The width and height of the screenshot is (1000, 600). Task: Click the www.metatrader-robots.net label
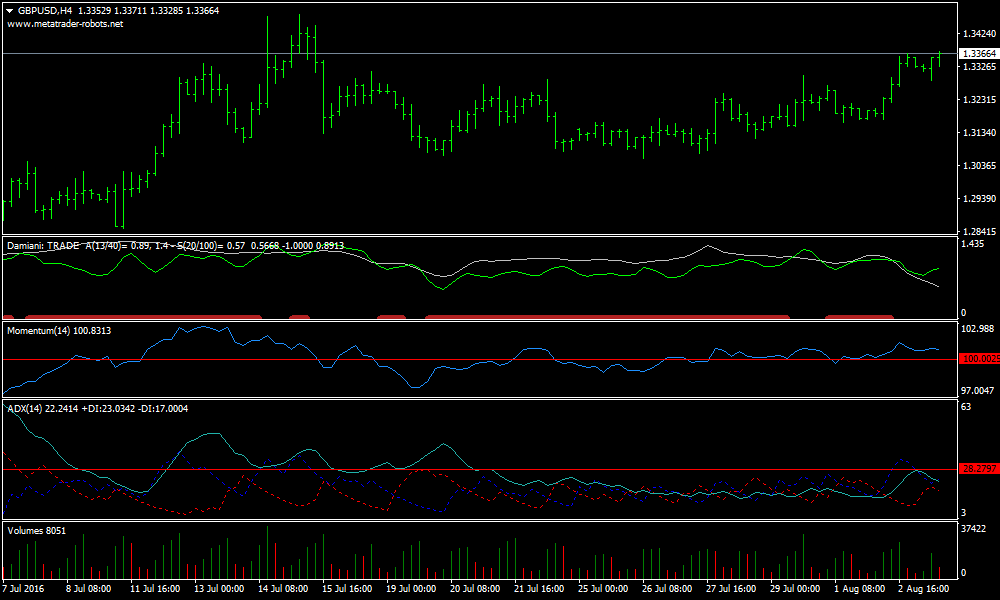(65, 23)
